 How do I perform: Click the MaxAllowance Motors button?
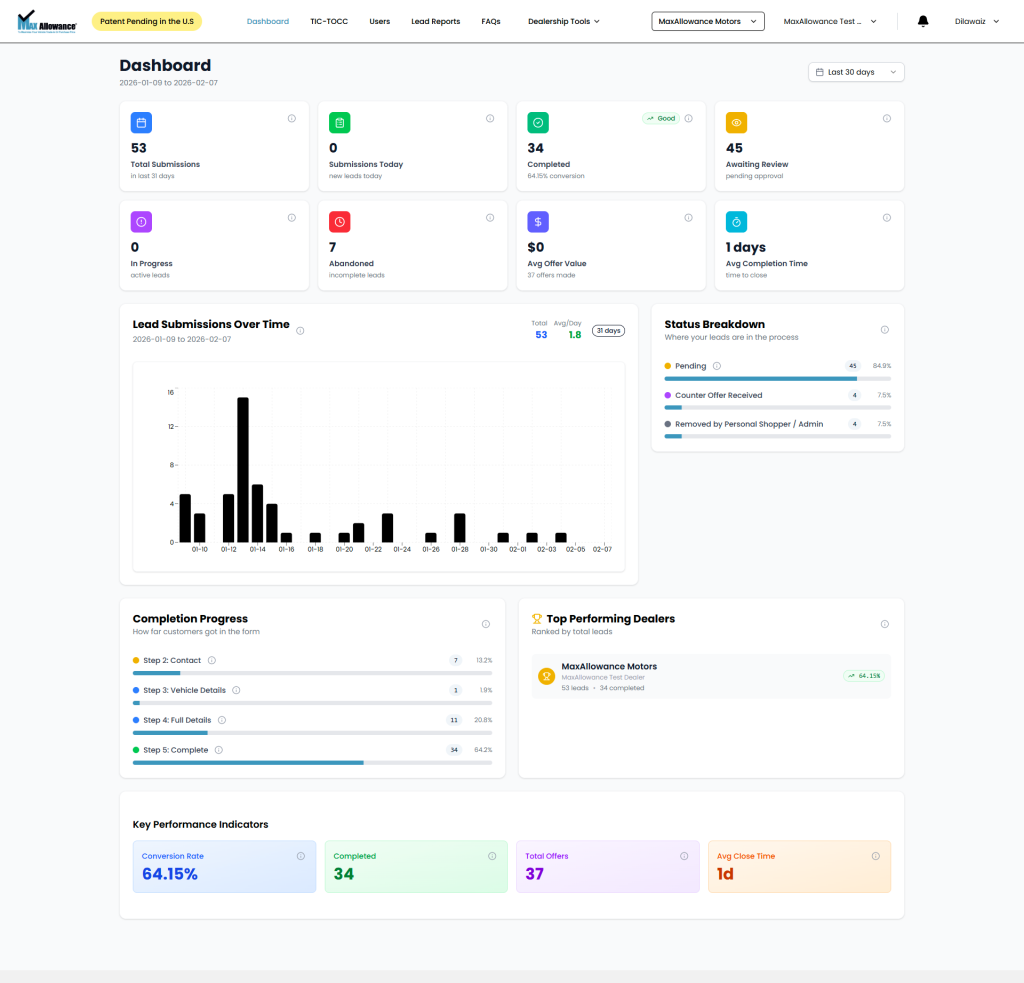pyautogui.click(x=707, y=21)
